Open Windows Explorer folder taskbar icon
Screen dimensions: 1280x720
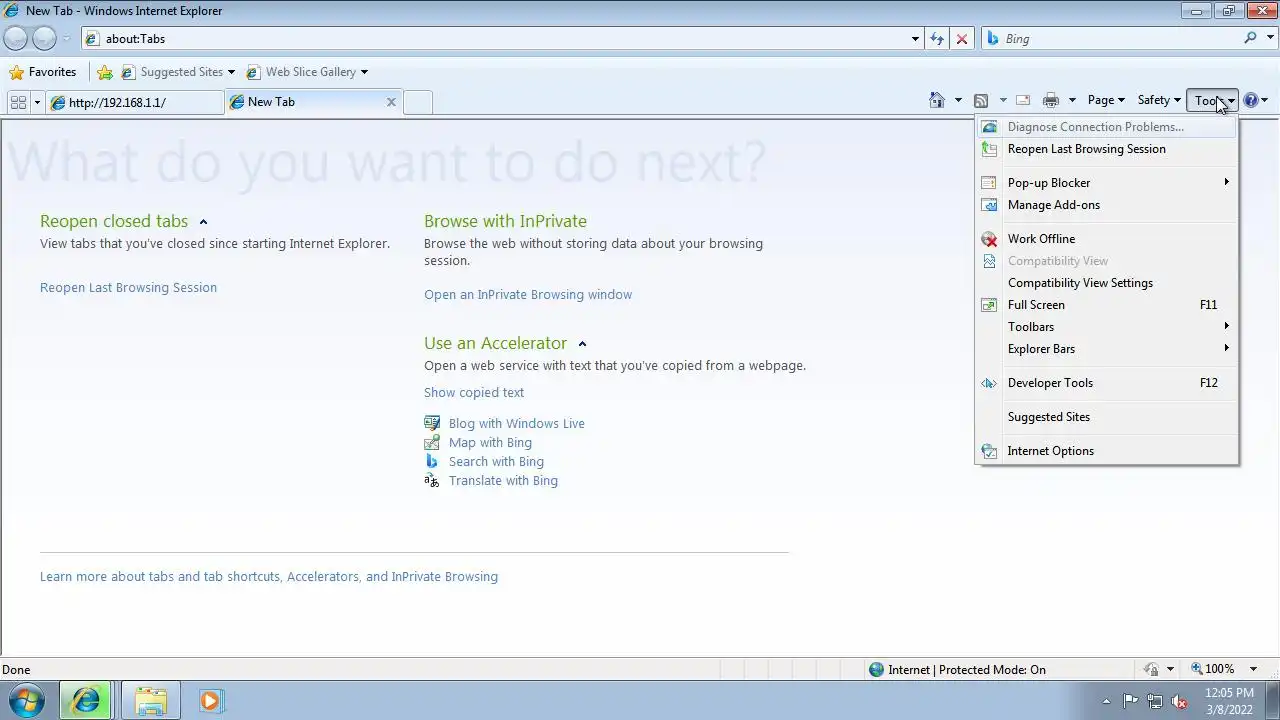pos(151,700)
